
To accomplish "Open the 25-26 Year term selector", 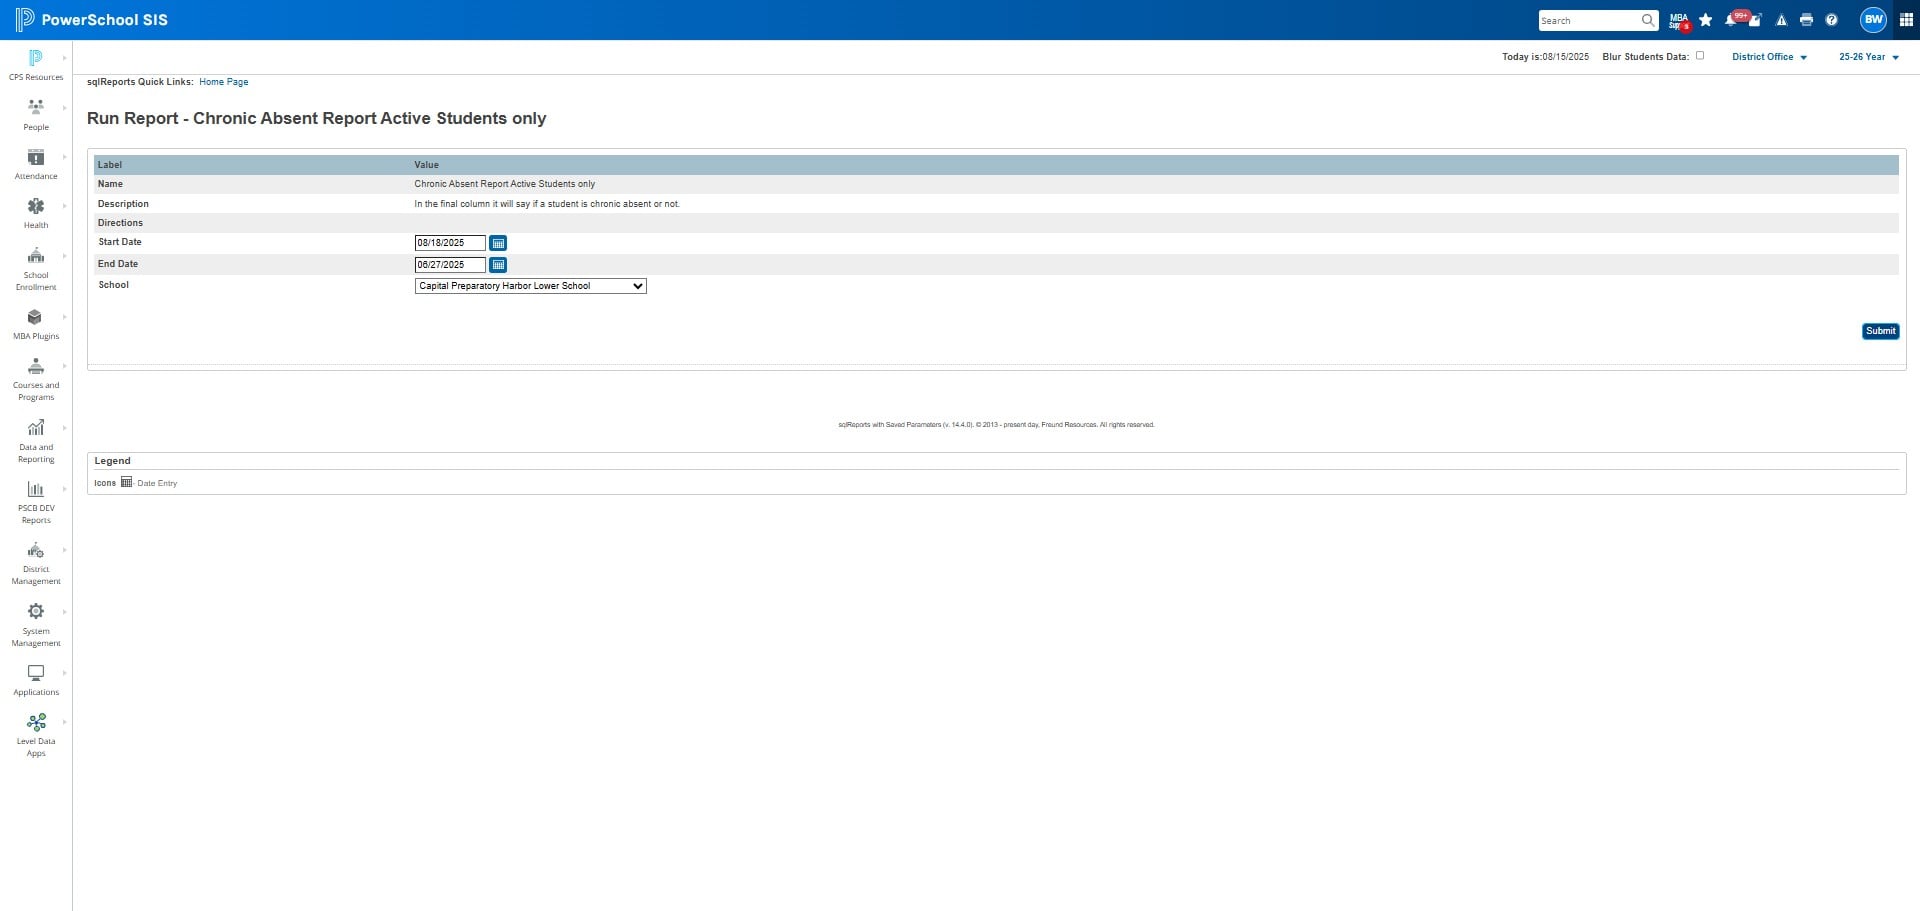I will click(x=1868, y=57).
